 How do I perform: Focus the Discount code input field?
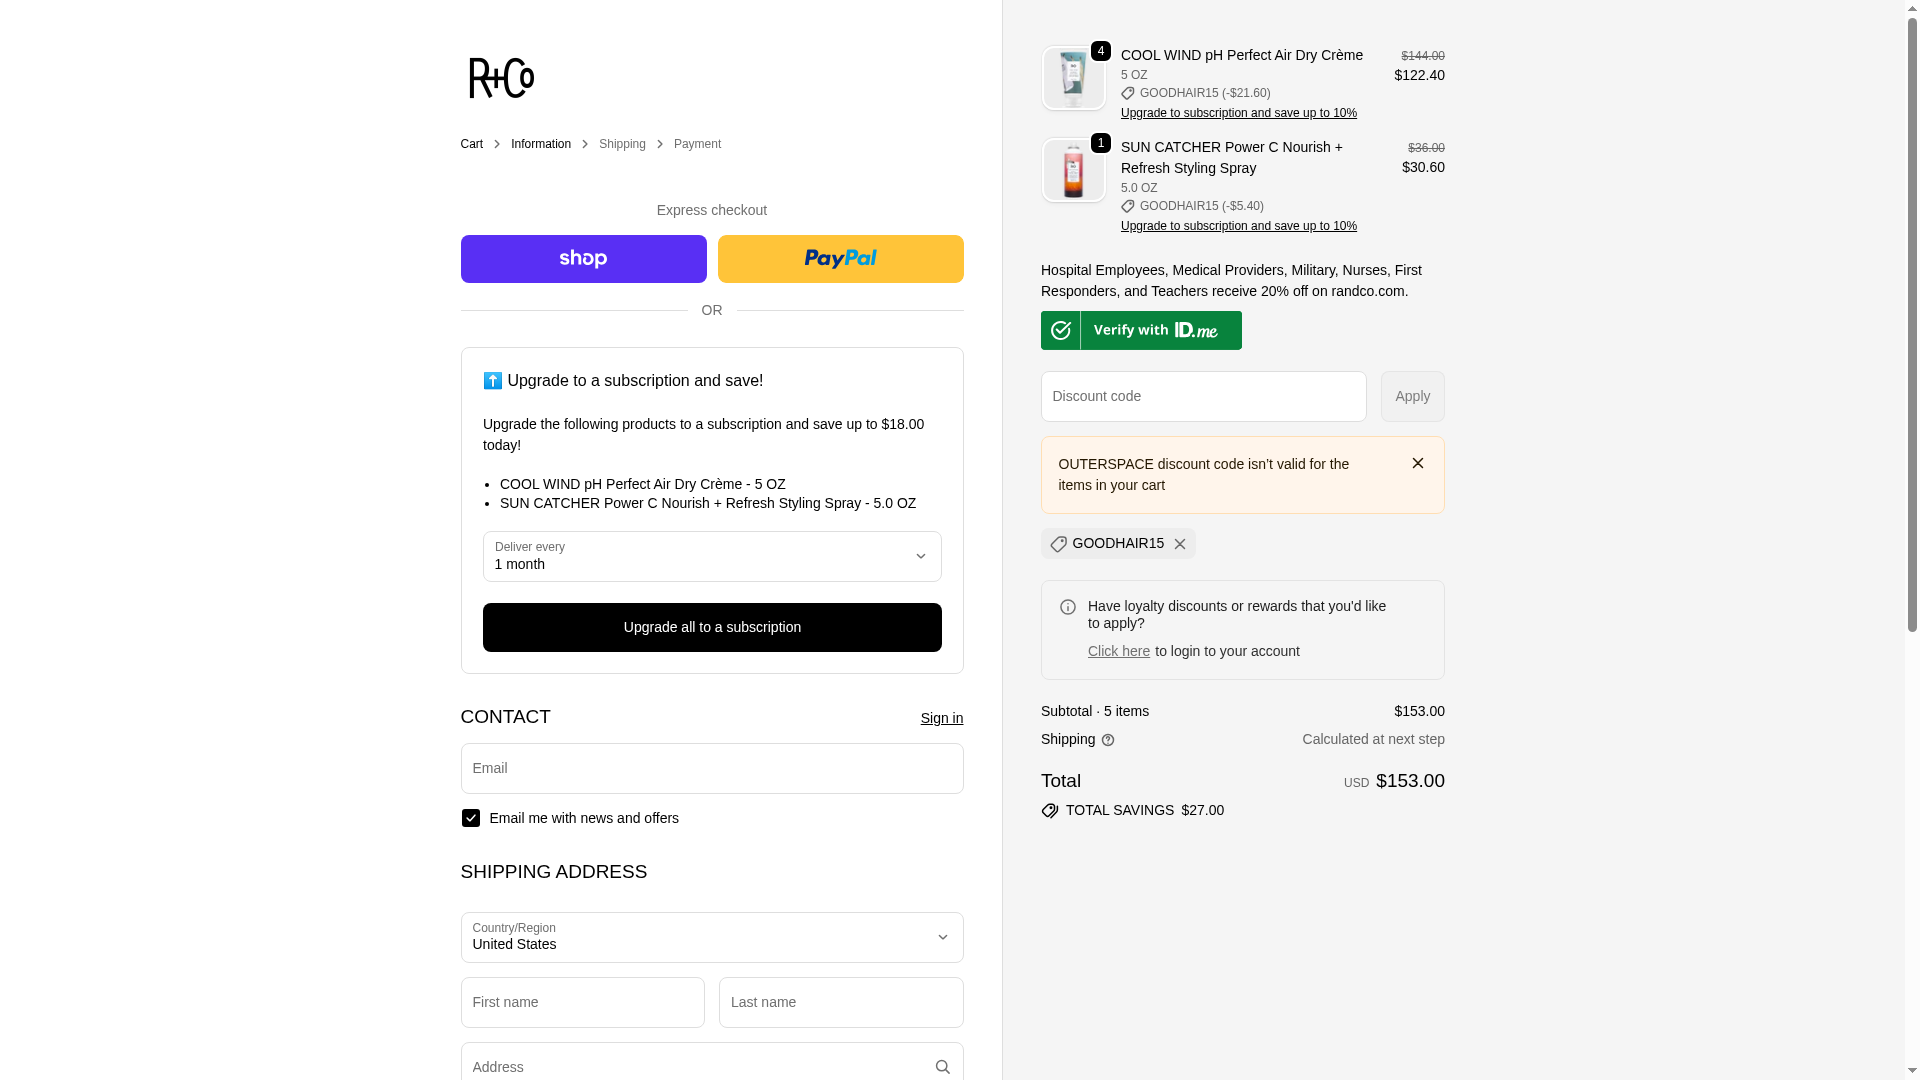pos(1203,397)
